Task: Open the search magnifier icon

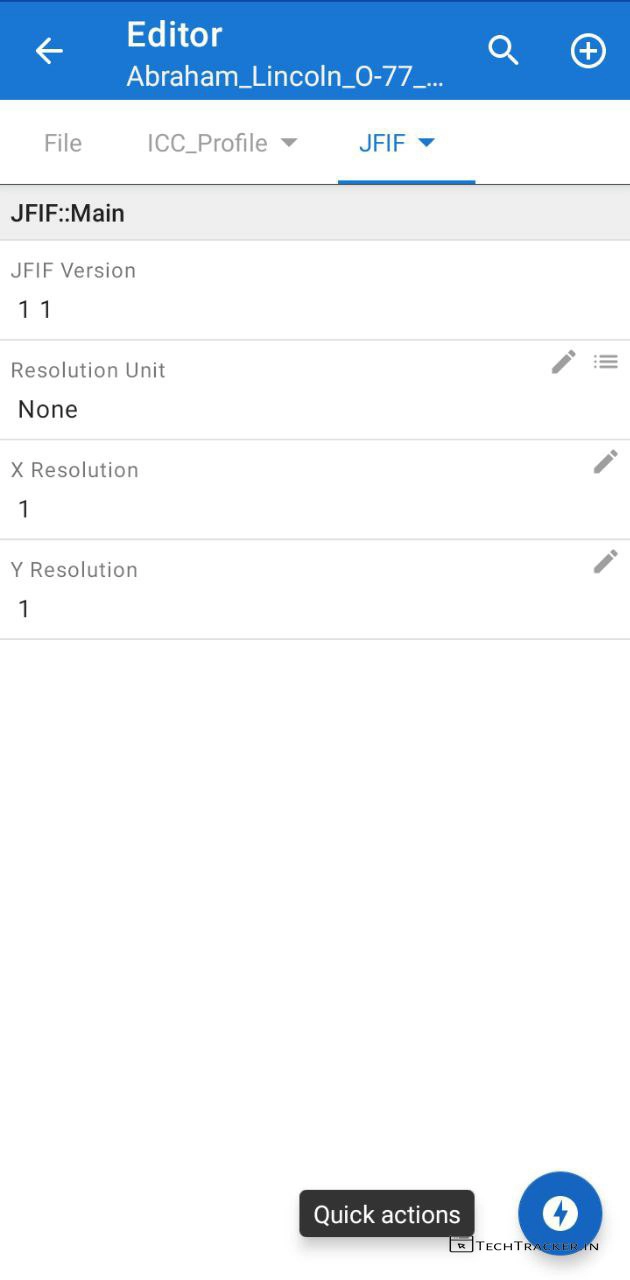Action: 503,51
